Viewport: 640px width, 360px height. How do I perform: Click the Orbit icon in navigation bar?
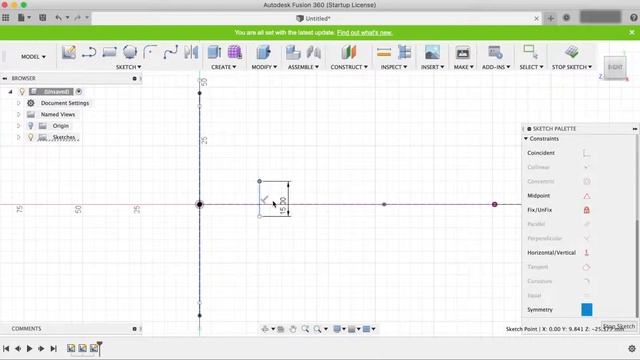[x=265, y=329]
